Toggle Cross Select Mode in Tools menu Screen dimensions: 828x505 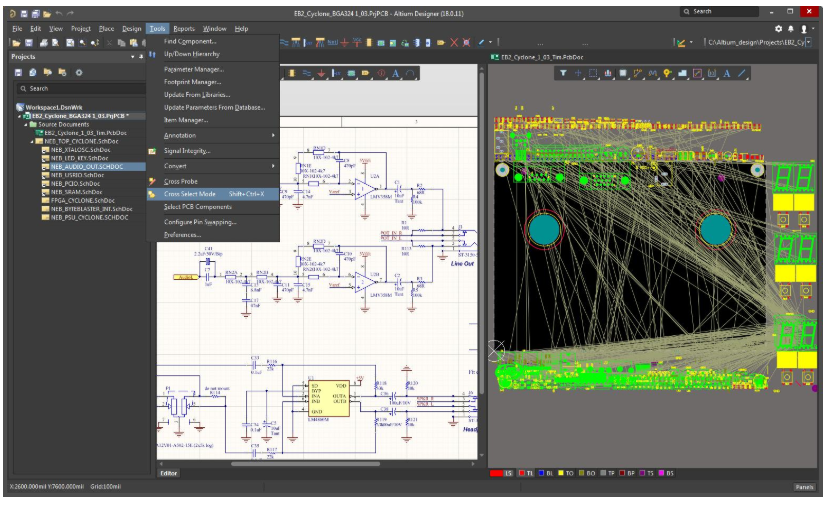coord(190,194)
